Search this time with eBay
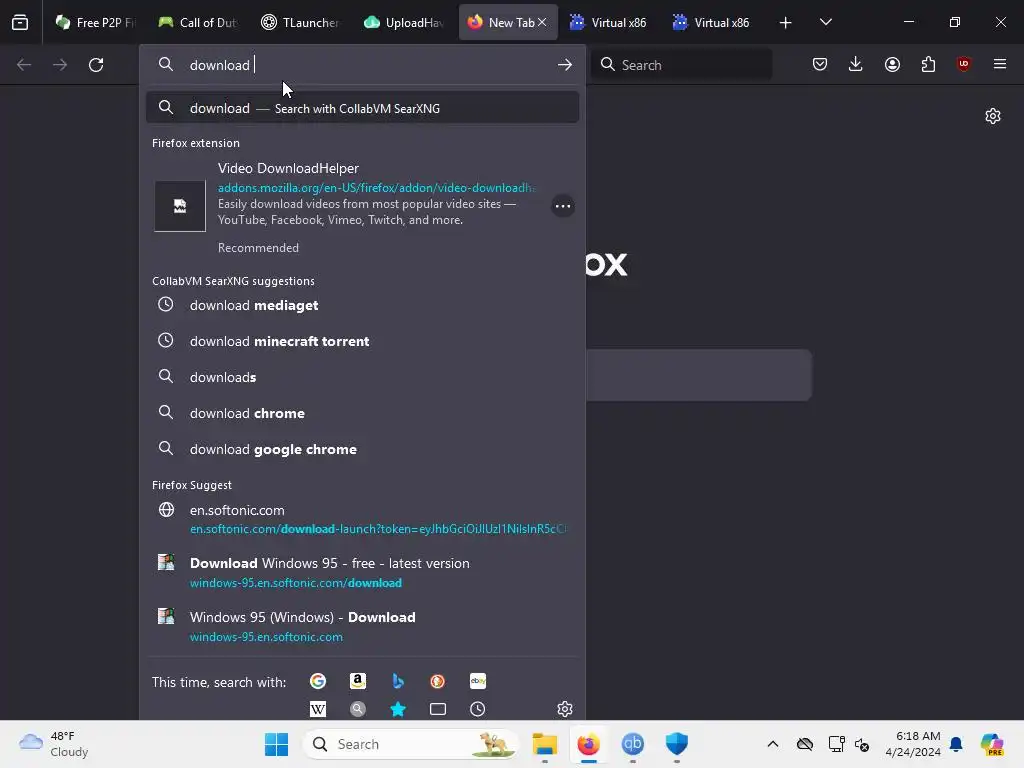The image size is (1024, 768). (x=478, y=681)
